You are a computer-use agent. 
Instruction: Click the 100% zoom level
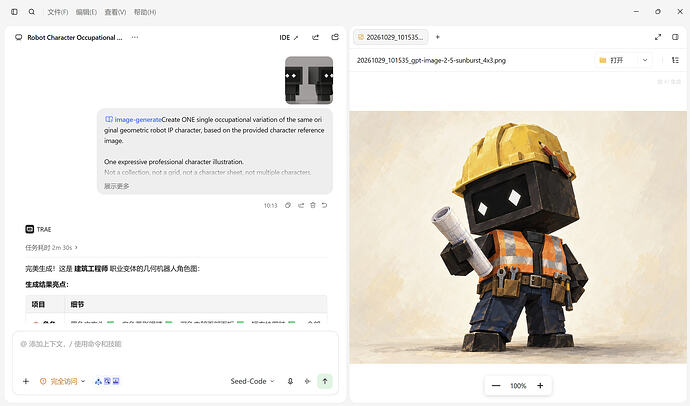tap(518, 386)
